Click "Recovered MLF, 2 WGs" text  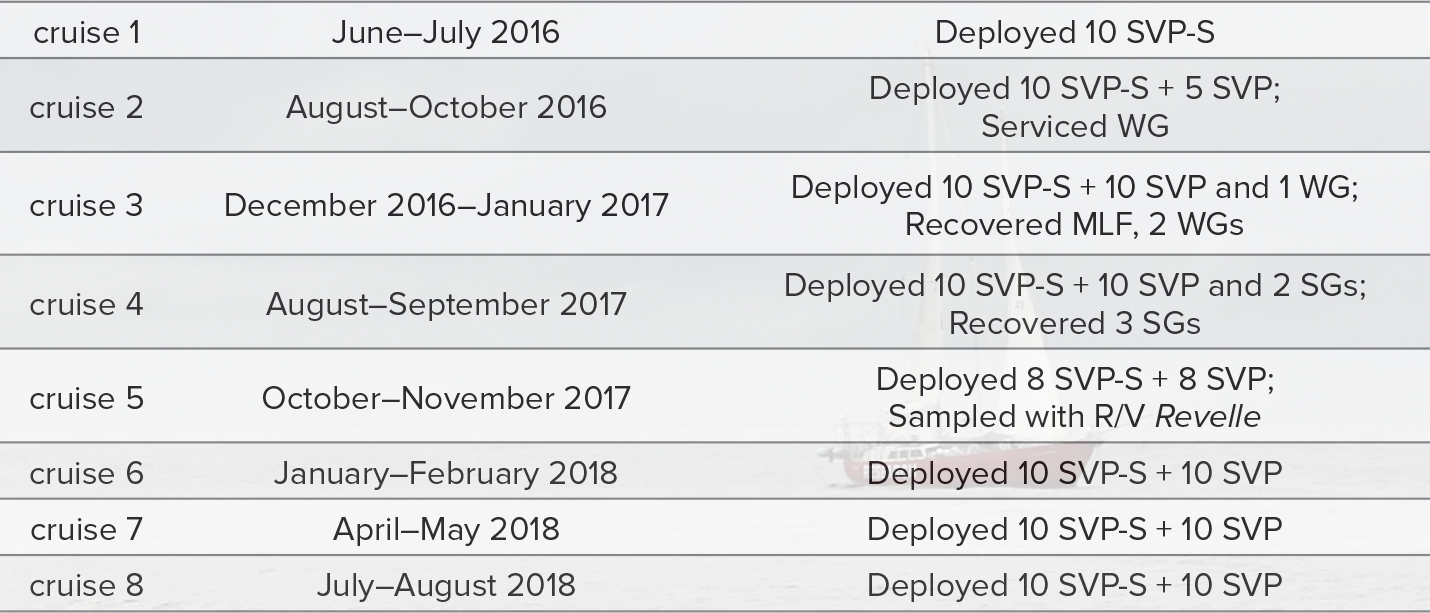[x=1075, y=224]
